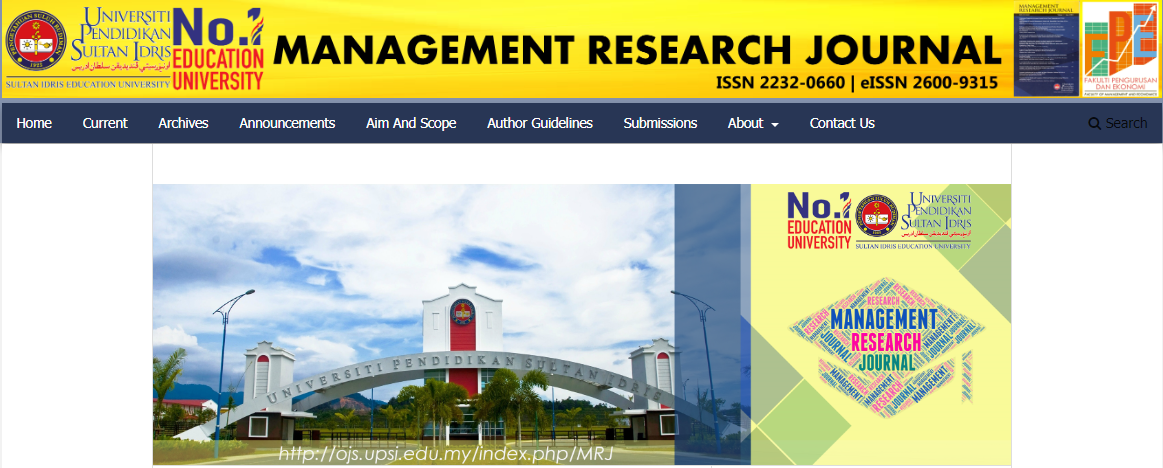Open the Current issue page
The image size is (1163, 468).
(x=105, y=123)
